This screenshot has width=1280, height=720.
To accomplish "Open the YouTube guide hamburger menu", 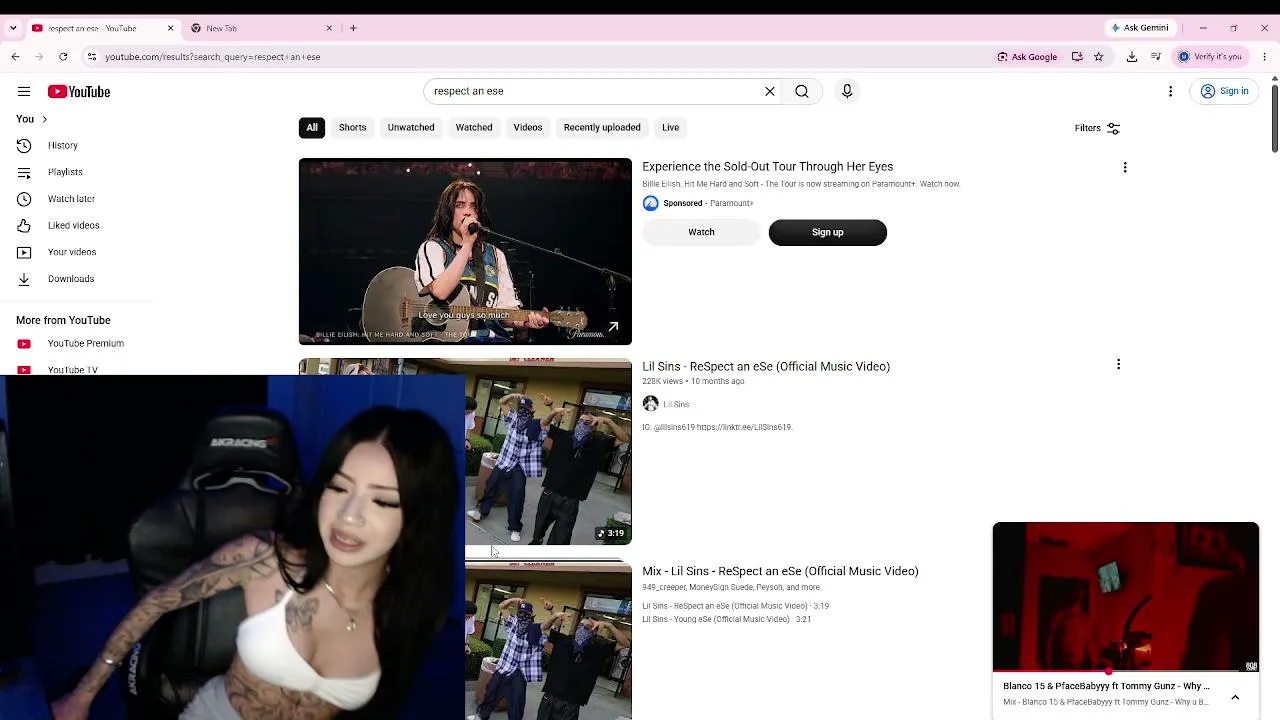I will (x=24, y=92).
